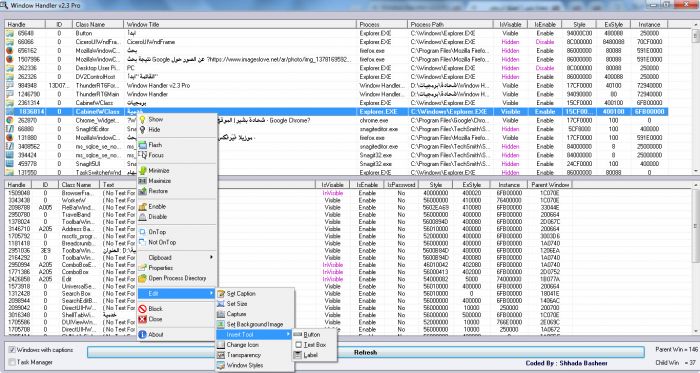Click the firefox icon on handle 656162 row
The height and width of the screenshot is (373, 700).
click(x=10, y=51)
